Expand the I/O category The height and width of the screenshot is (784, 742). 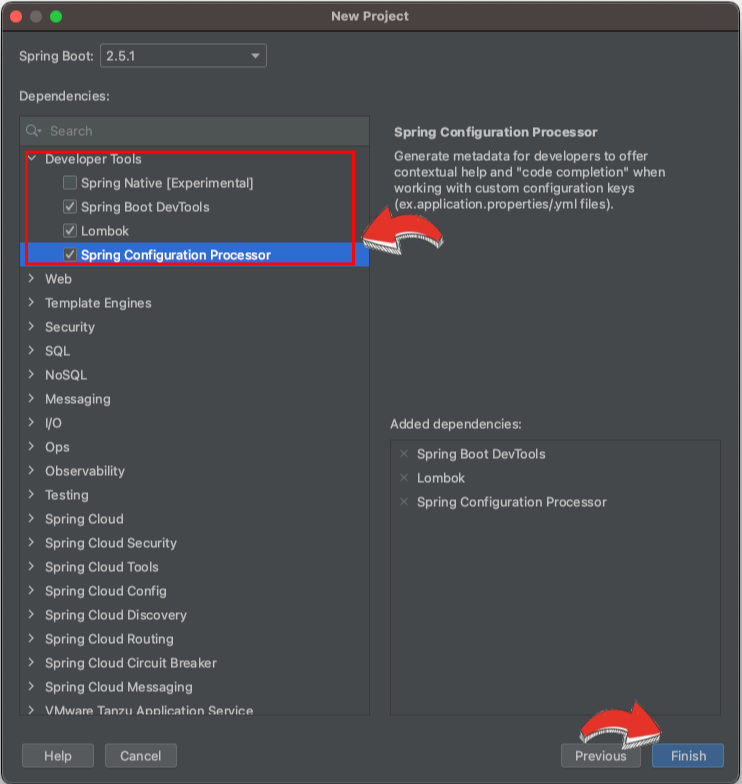point(32,422)
